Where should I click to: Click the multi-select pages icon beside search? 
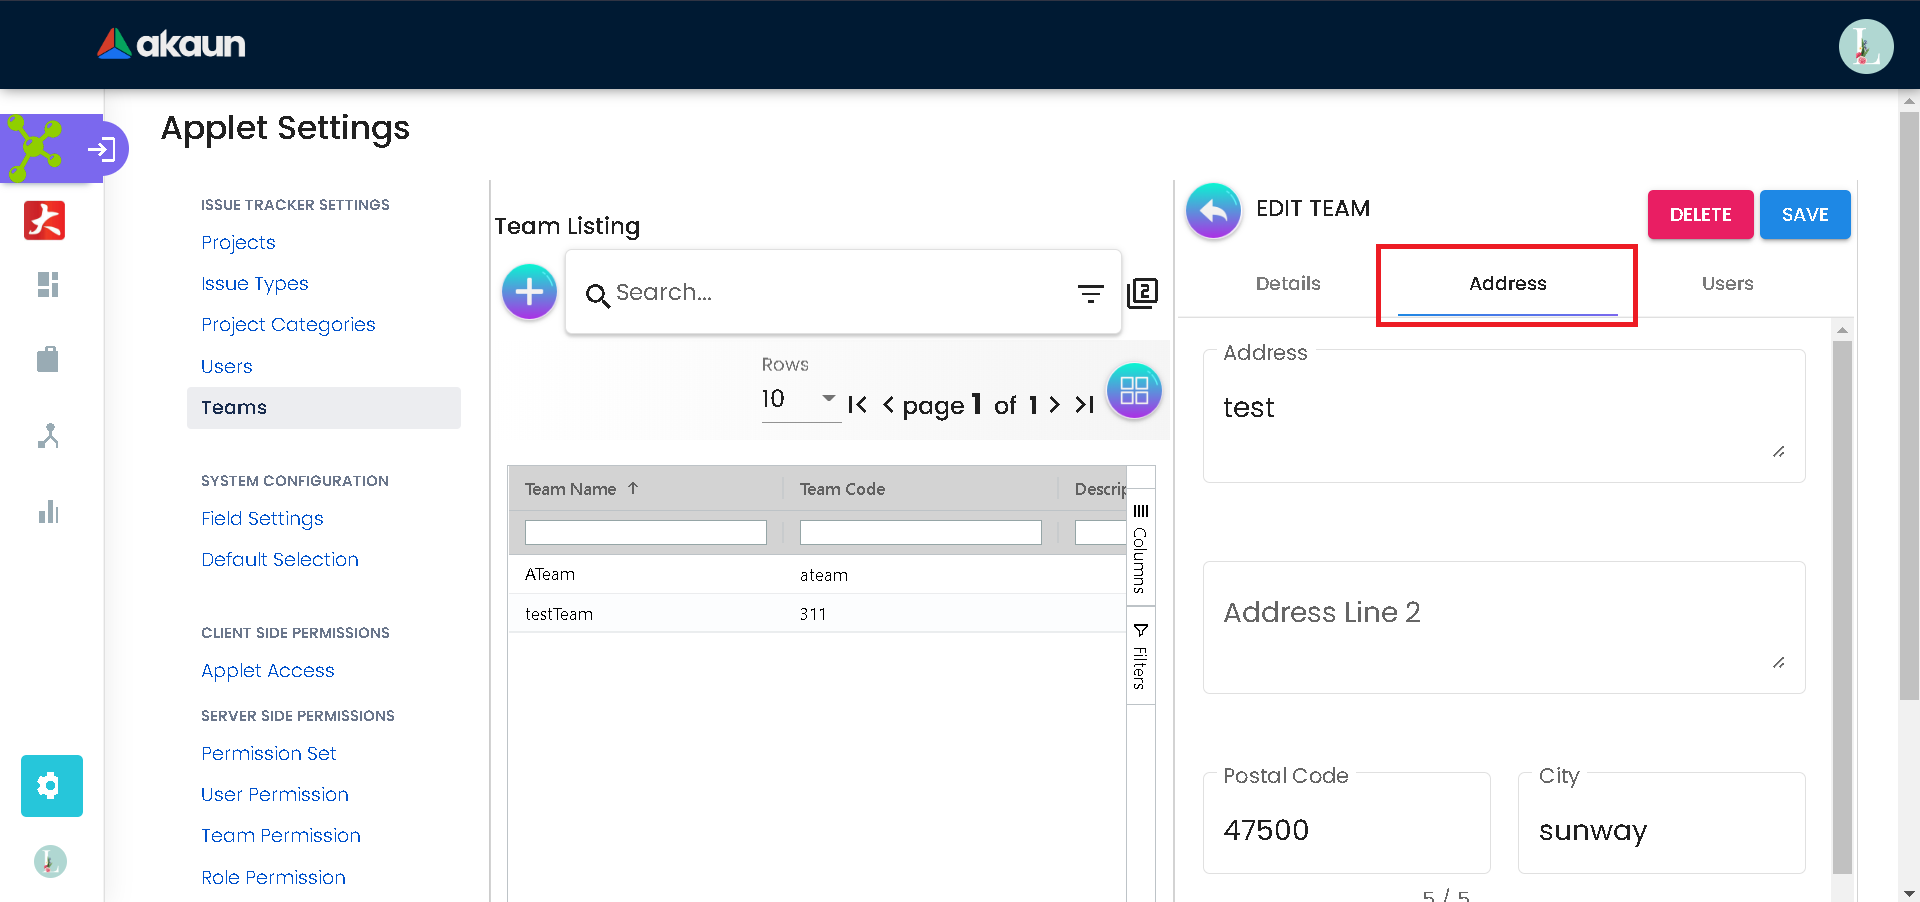coord(1142,293)
